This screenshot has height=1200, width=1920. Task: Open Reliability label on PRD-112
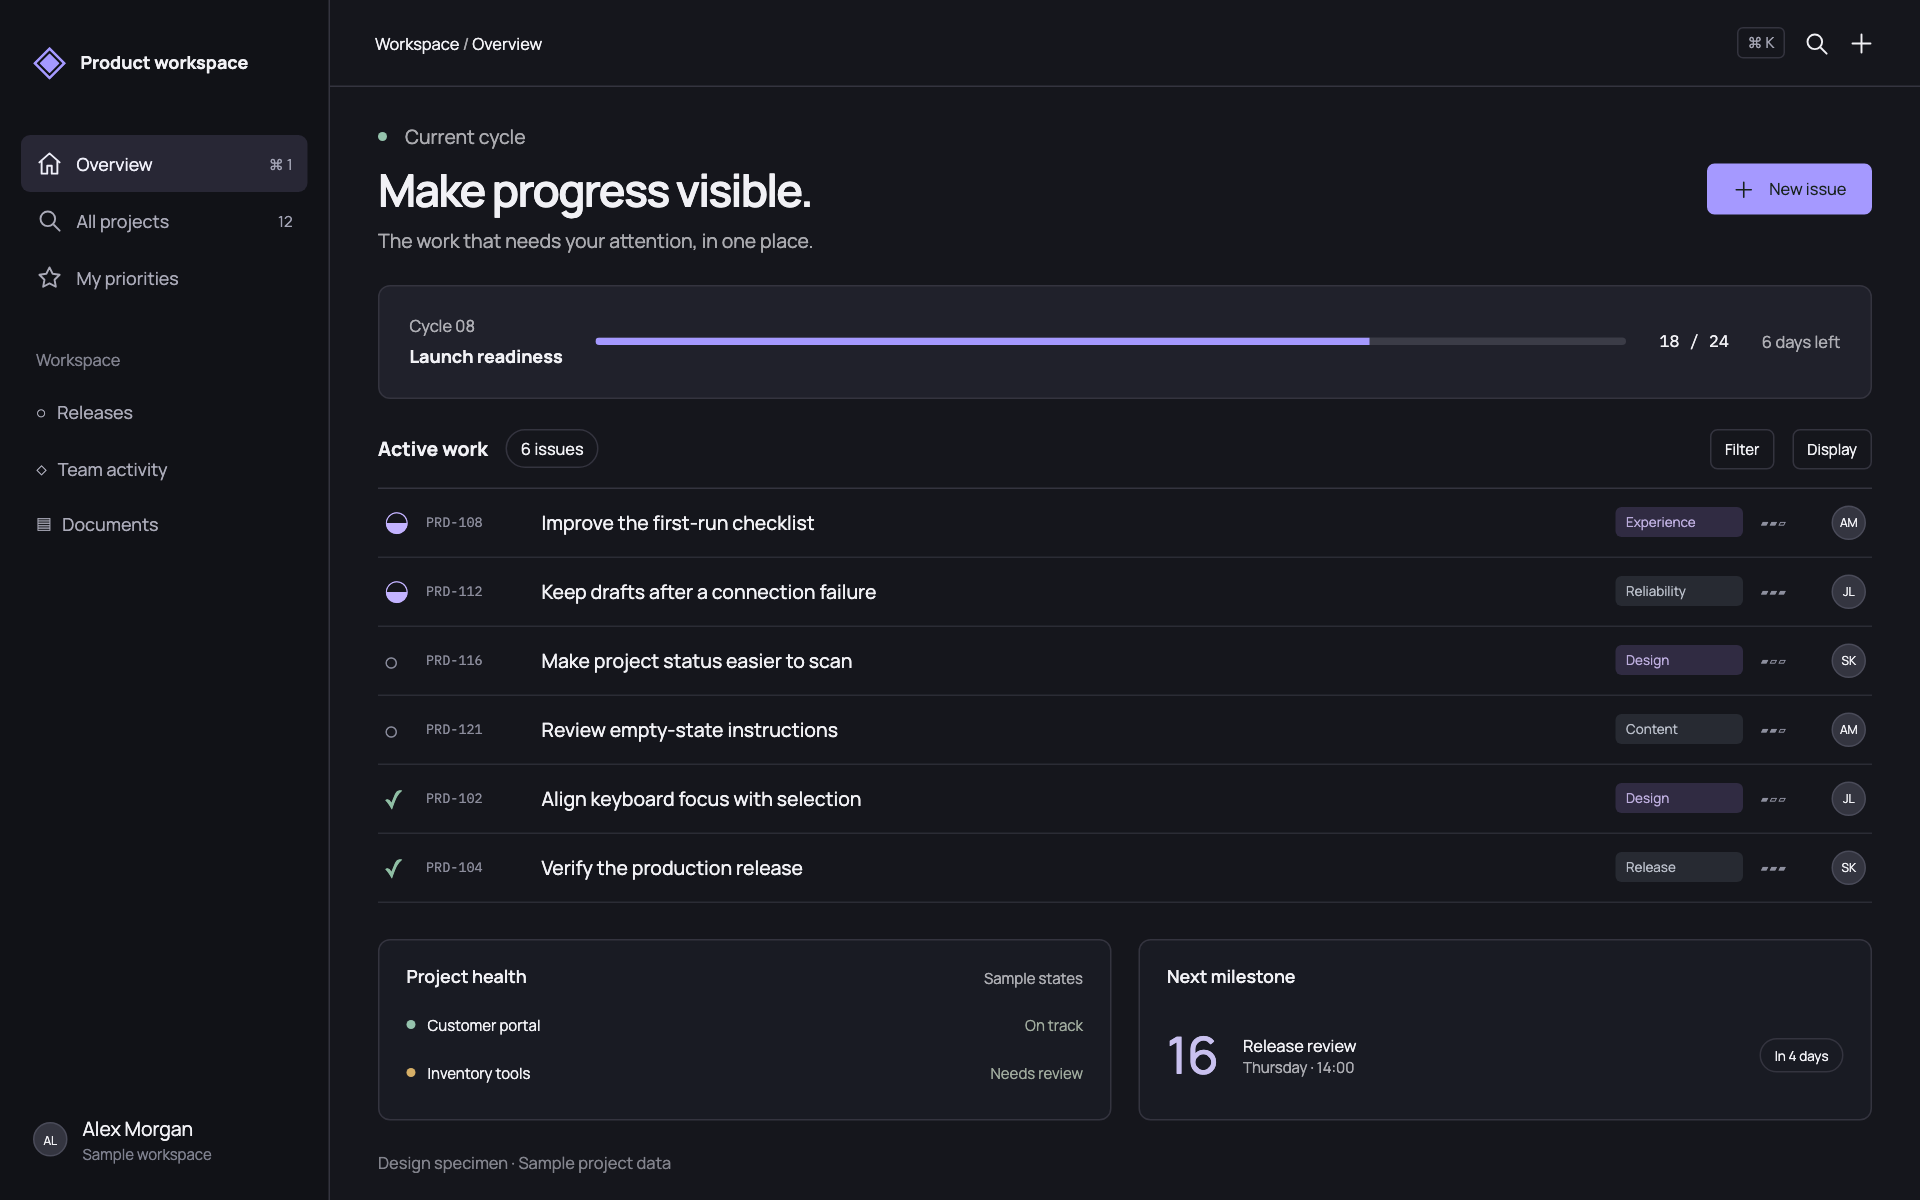(1678, 591)
